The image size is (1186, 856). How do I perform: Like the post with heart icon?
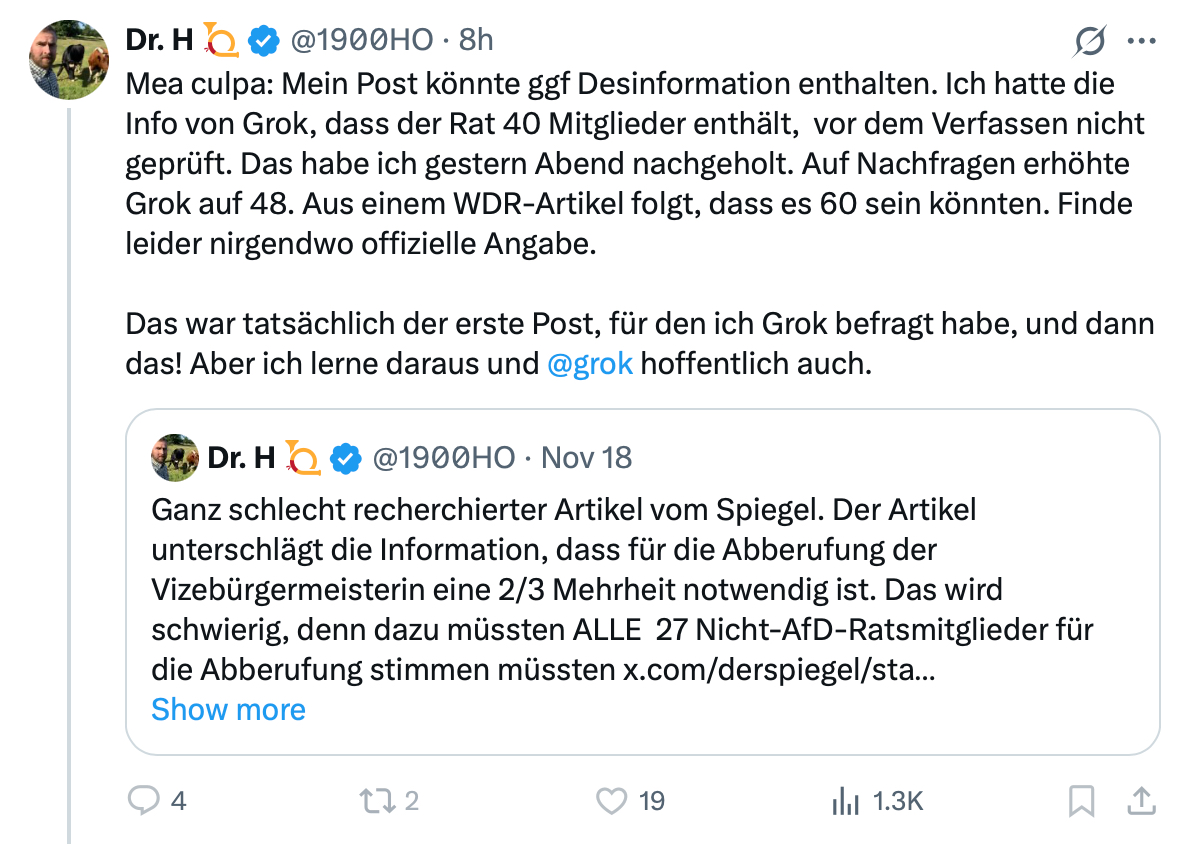[x=610, y=800]
